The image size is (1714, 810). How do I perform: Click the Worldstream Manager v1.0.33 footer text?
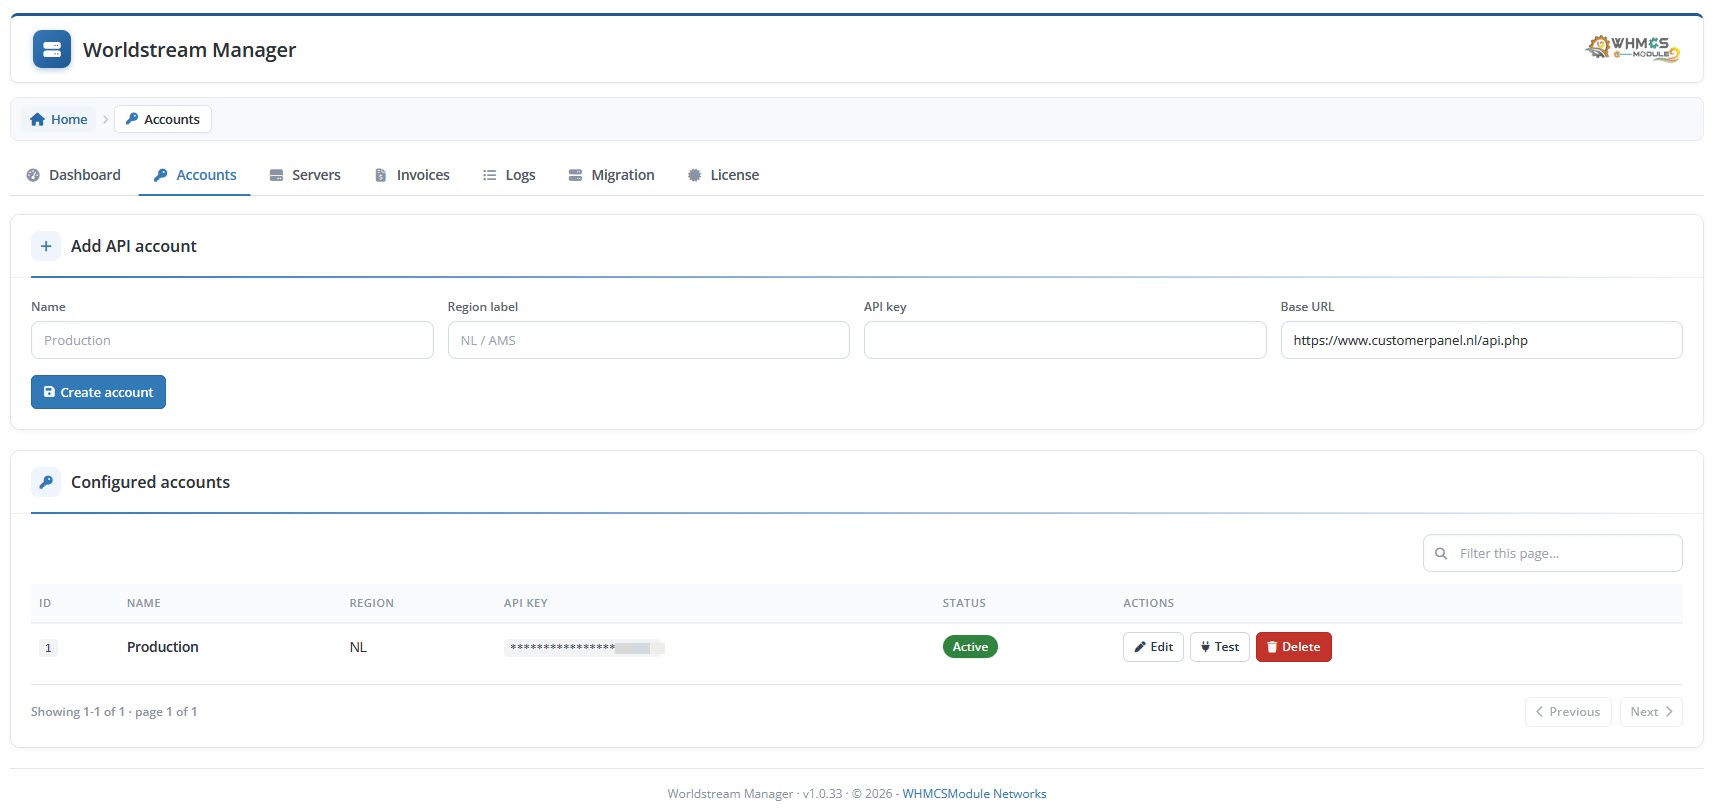coord(755,794)
